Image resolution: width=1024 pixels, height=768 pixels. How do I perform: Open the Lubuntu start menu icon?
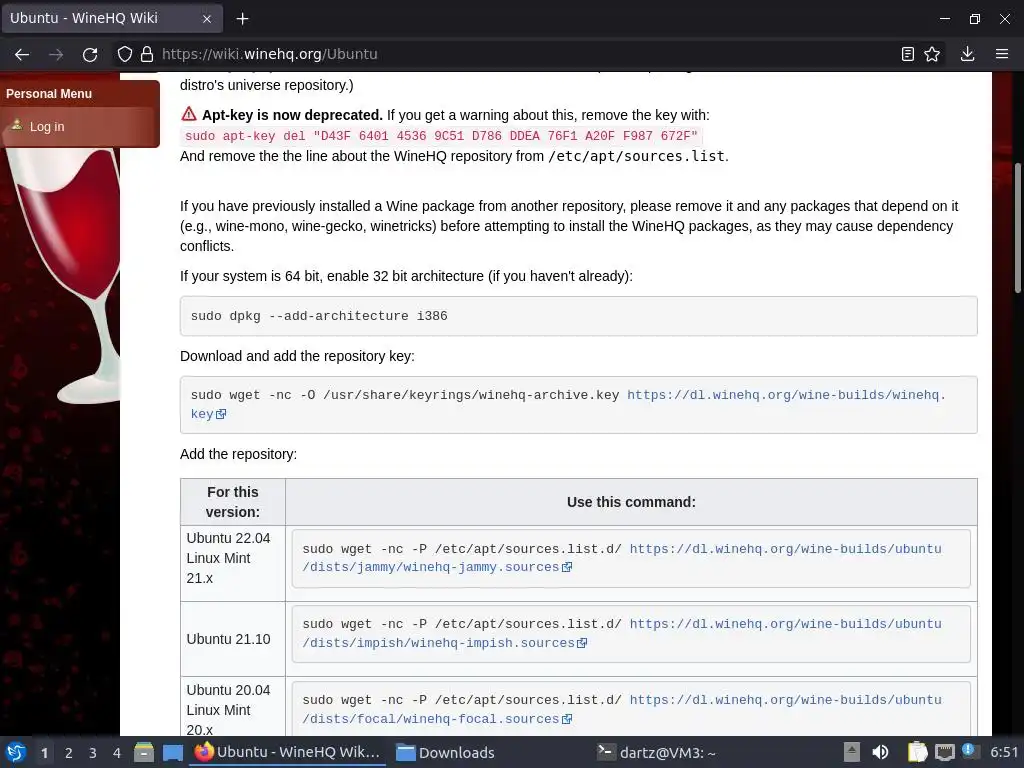[x=16, y=752]
